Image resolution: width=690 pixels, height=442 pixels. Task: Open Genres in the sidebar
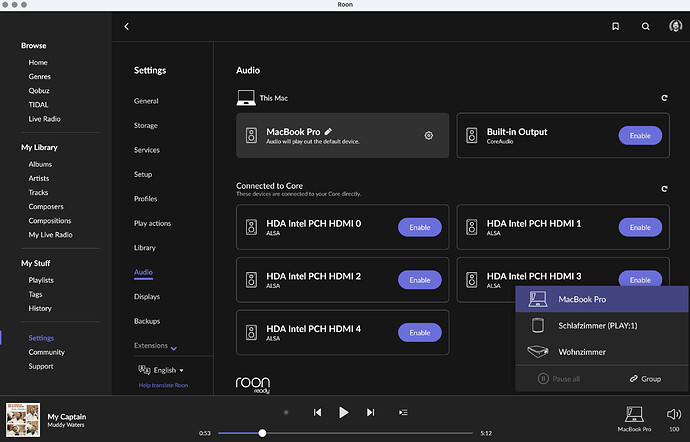pos(40,77)
